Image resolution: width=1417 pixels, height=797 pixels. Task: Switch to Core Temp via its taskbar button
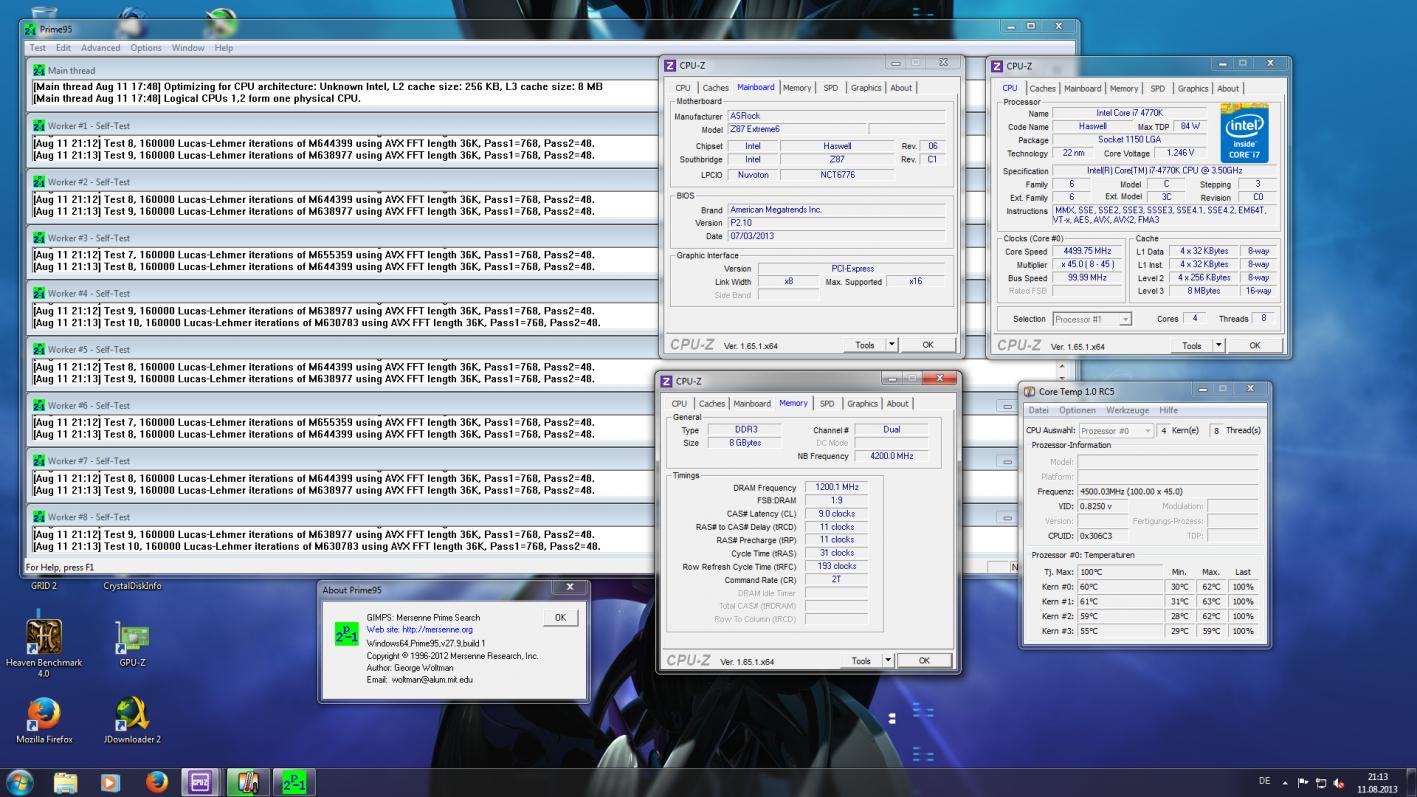[x=247, y=782]
